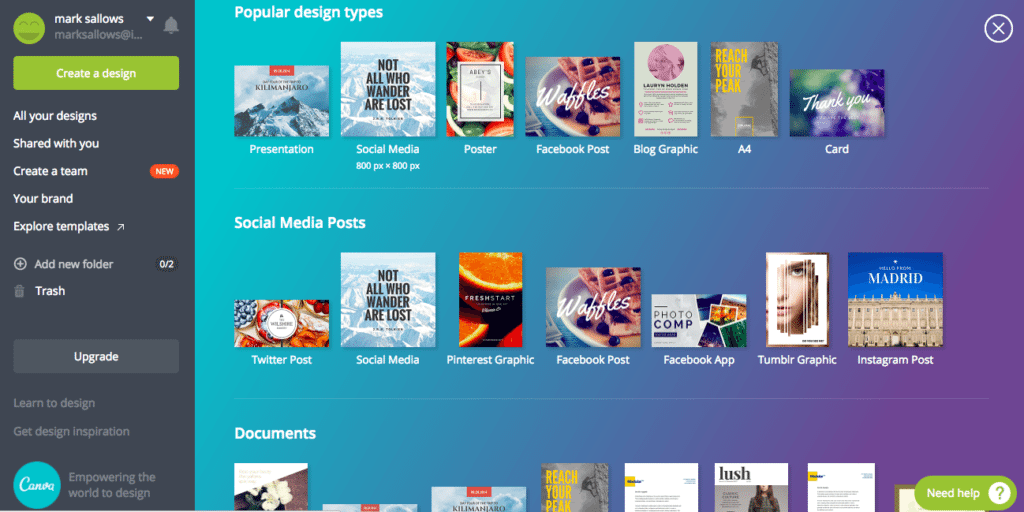Select the Add new folder label

click(x=74, y=264)
